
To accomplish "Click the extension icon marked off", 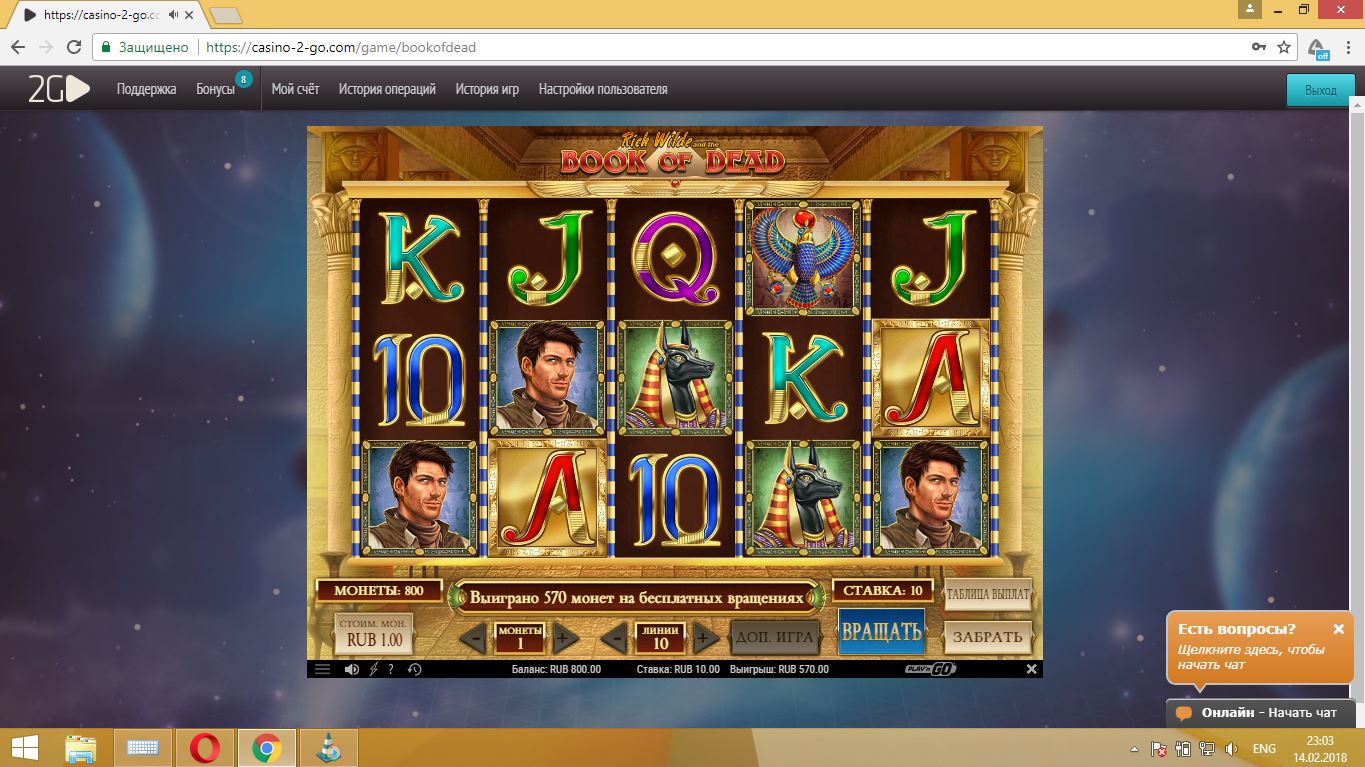I will pos(1318,48).
